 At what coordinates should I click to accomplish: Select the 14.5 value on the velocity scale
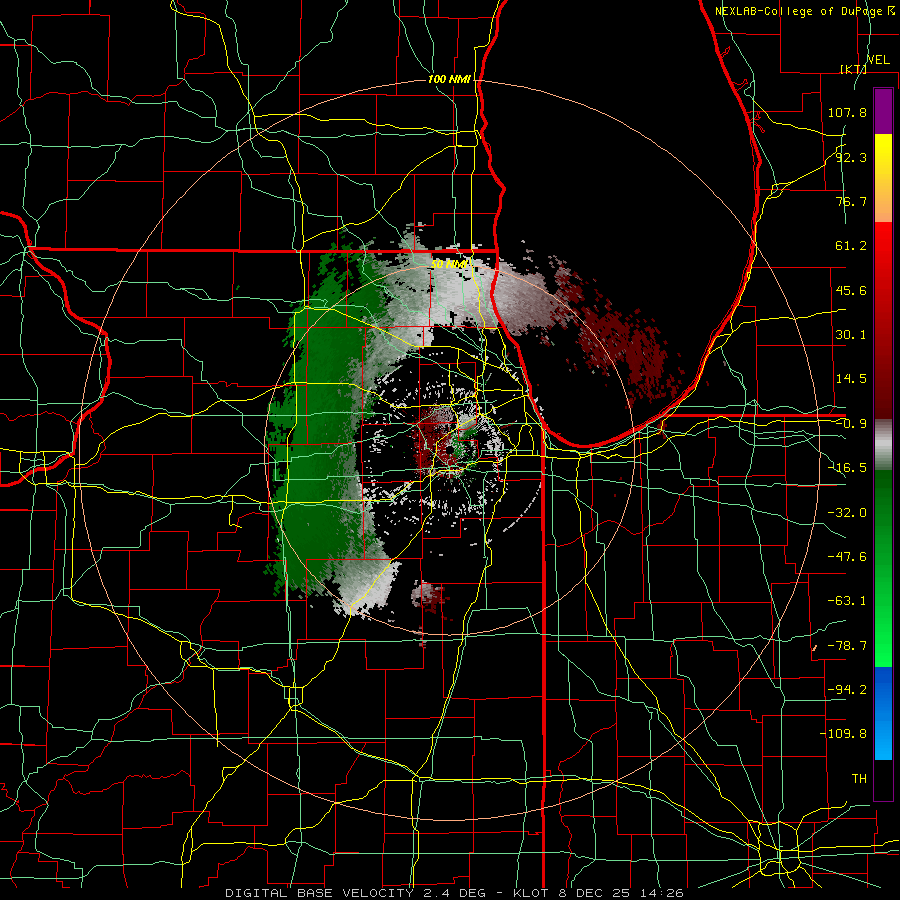click(x=851, y=379)
